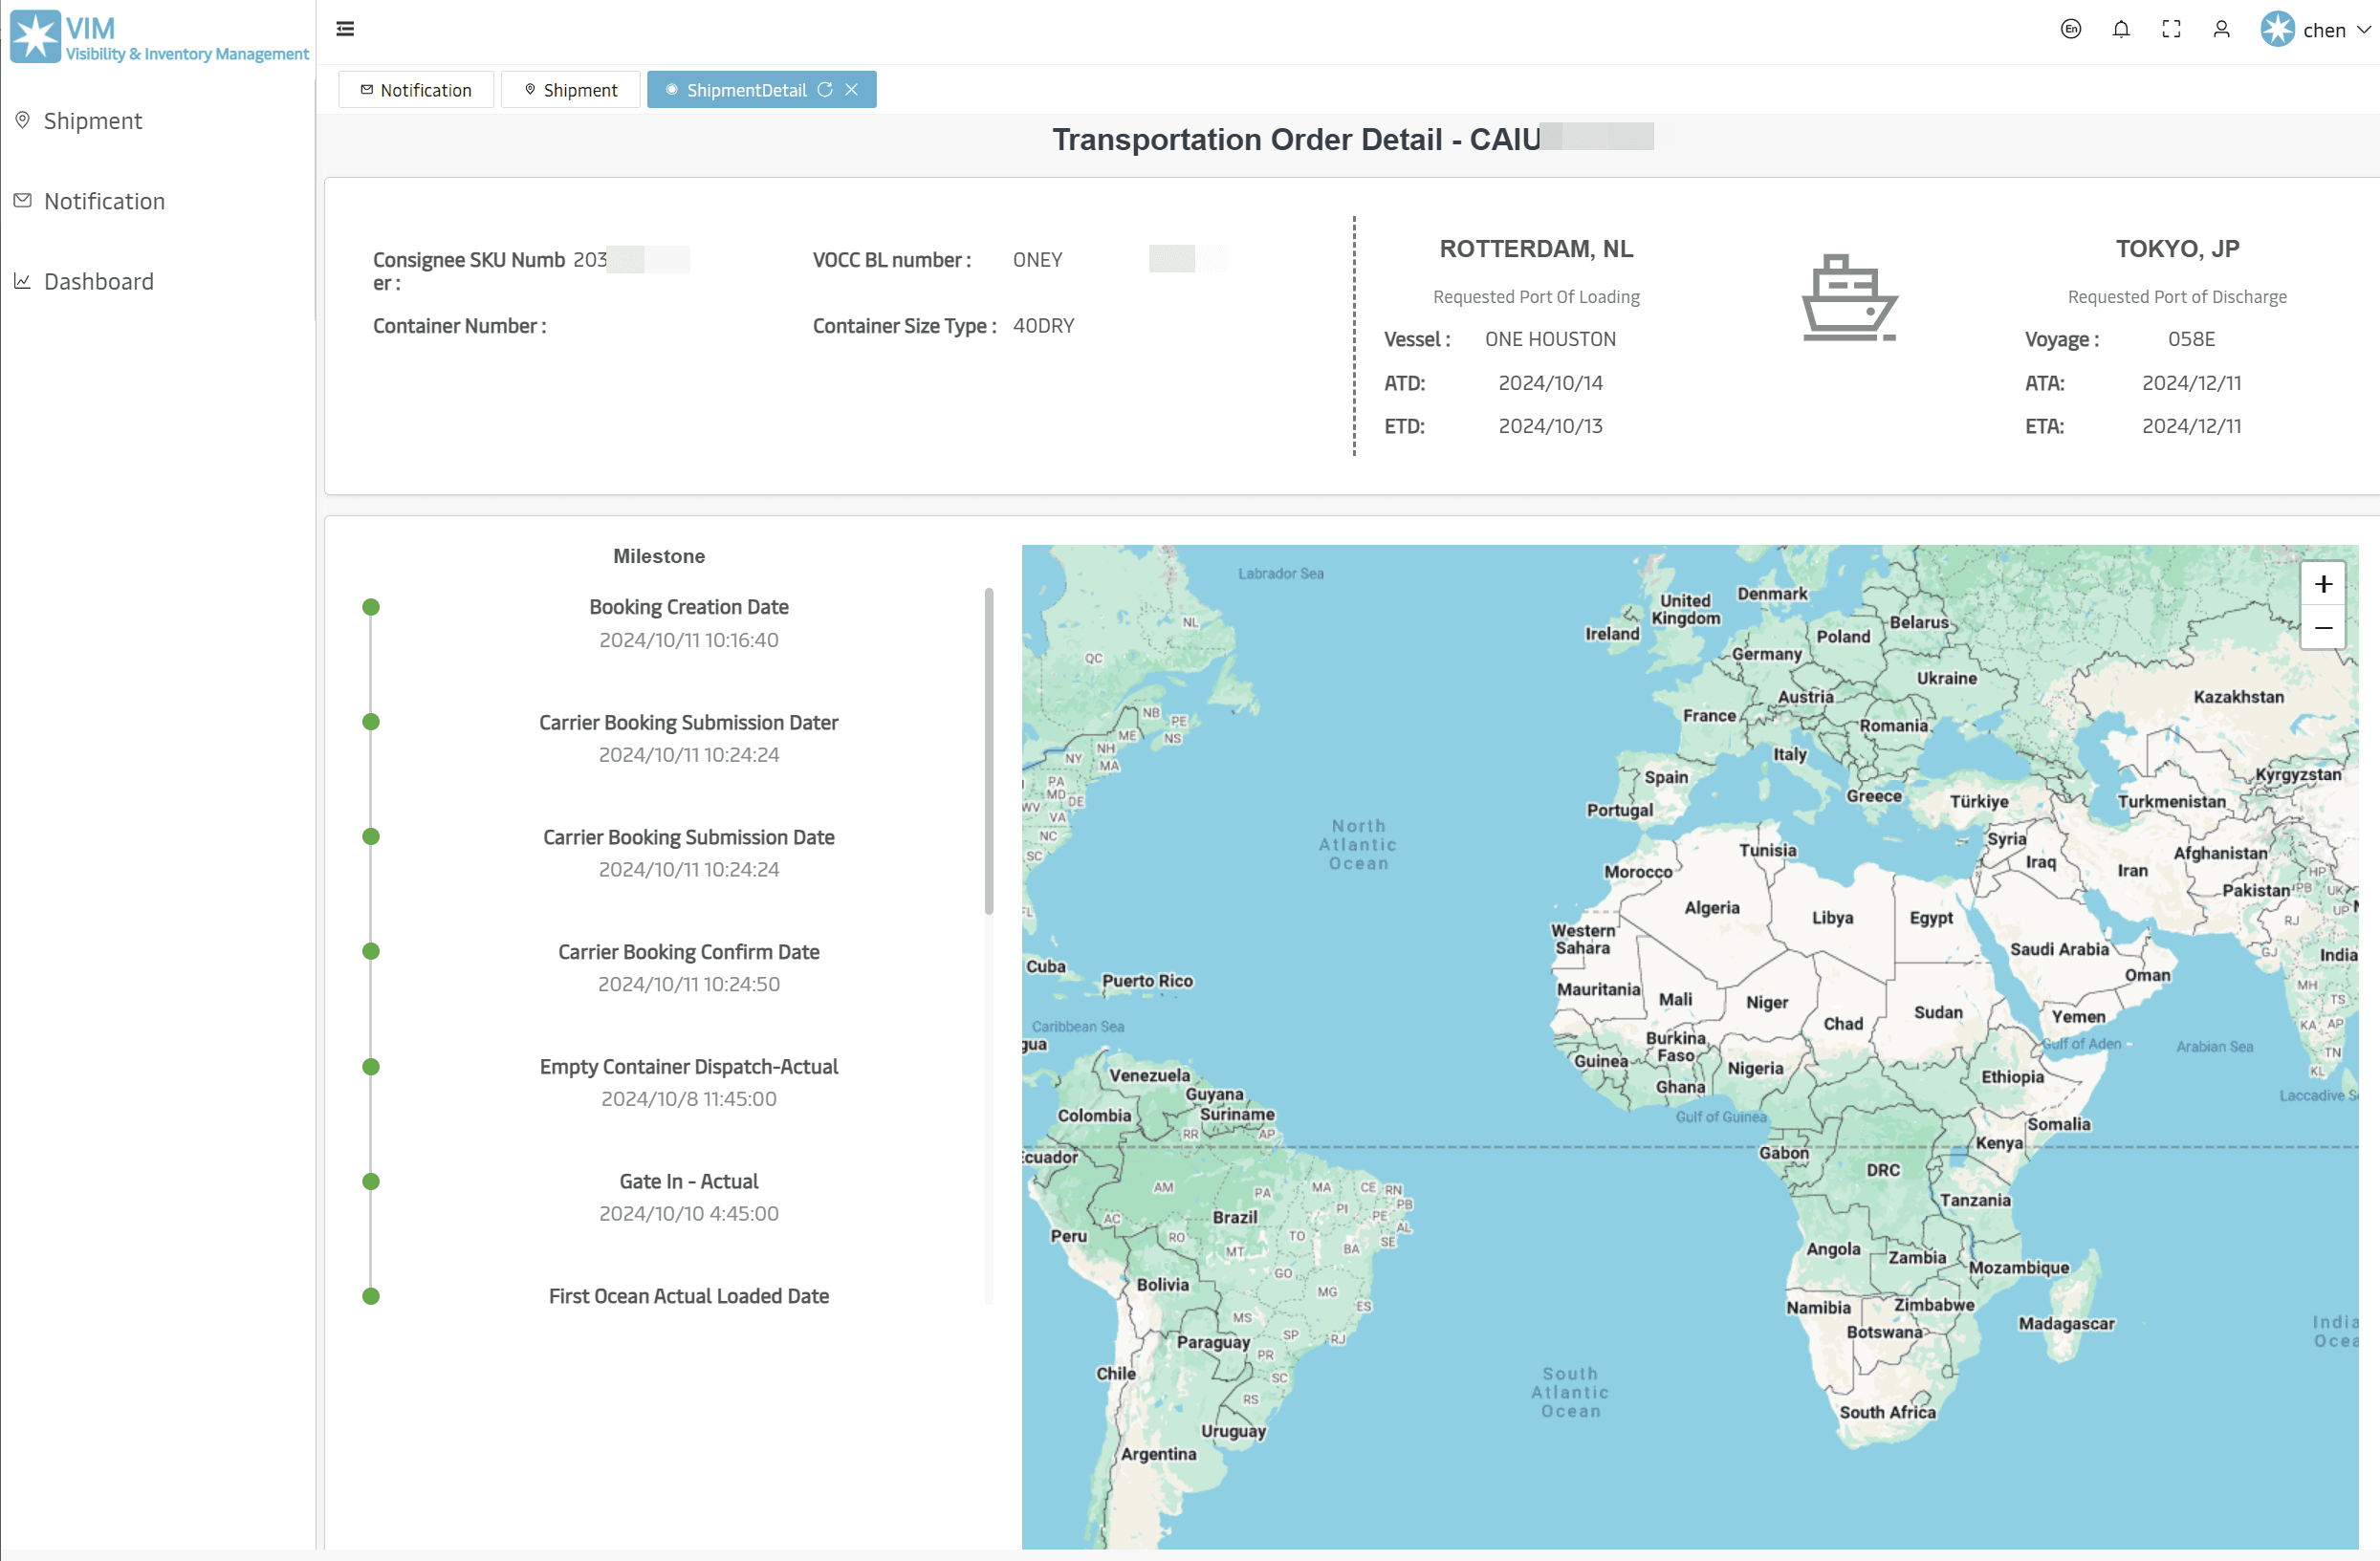The height and width of the screenshot is (1561, 2380).
Task: Open notifications bell icon
Action: tap(2121, 29)
